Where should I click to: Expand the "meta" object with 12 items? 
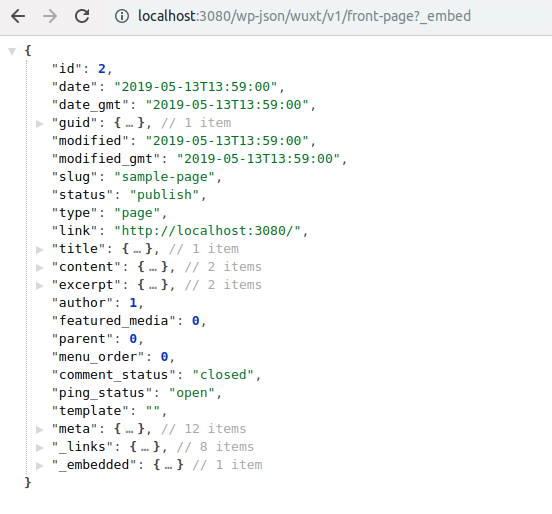[40, 430]
